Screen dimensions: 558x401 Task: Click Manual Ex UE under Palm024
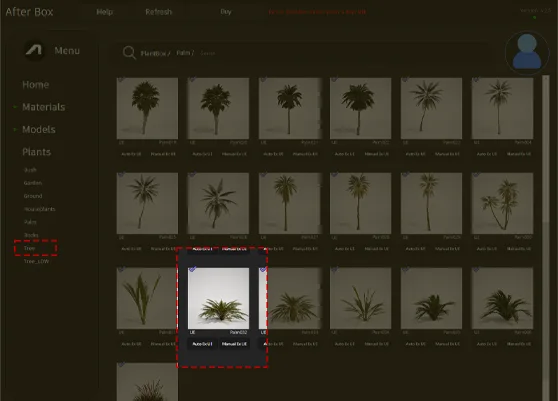click(x=518, y=154)
